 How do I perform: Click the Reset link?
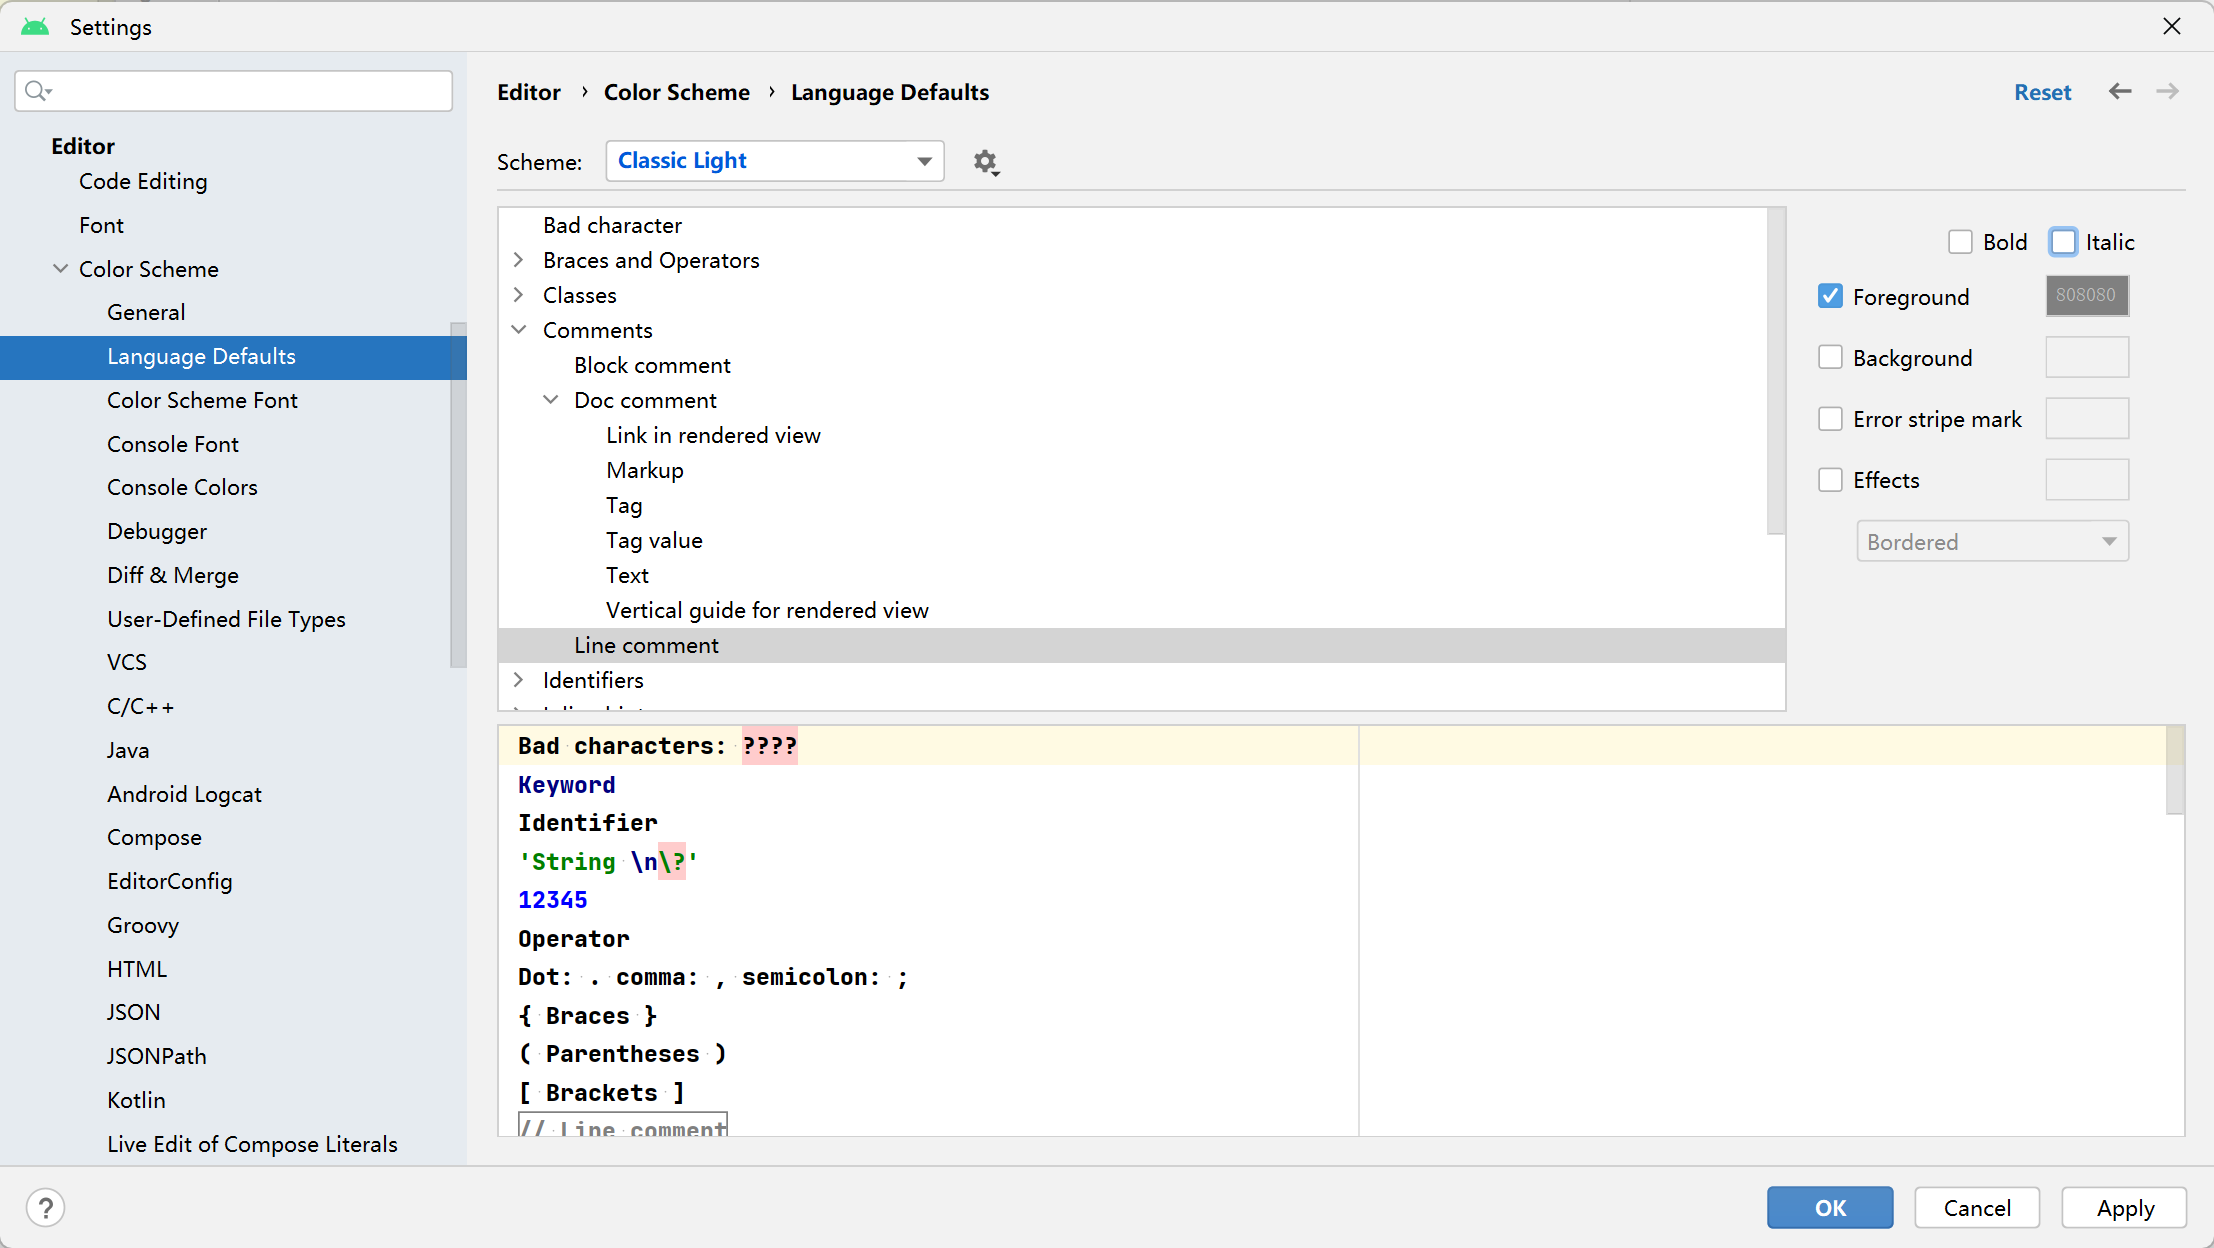(x=2042, y=92)
